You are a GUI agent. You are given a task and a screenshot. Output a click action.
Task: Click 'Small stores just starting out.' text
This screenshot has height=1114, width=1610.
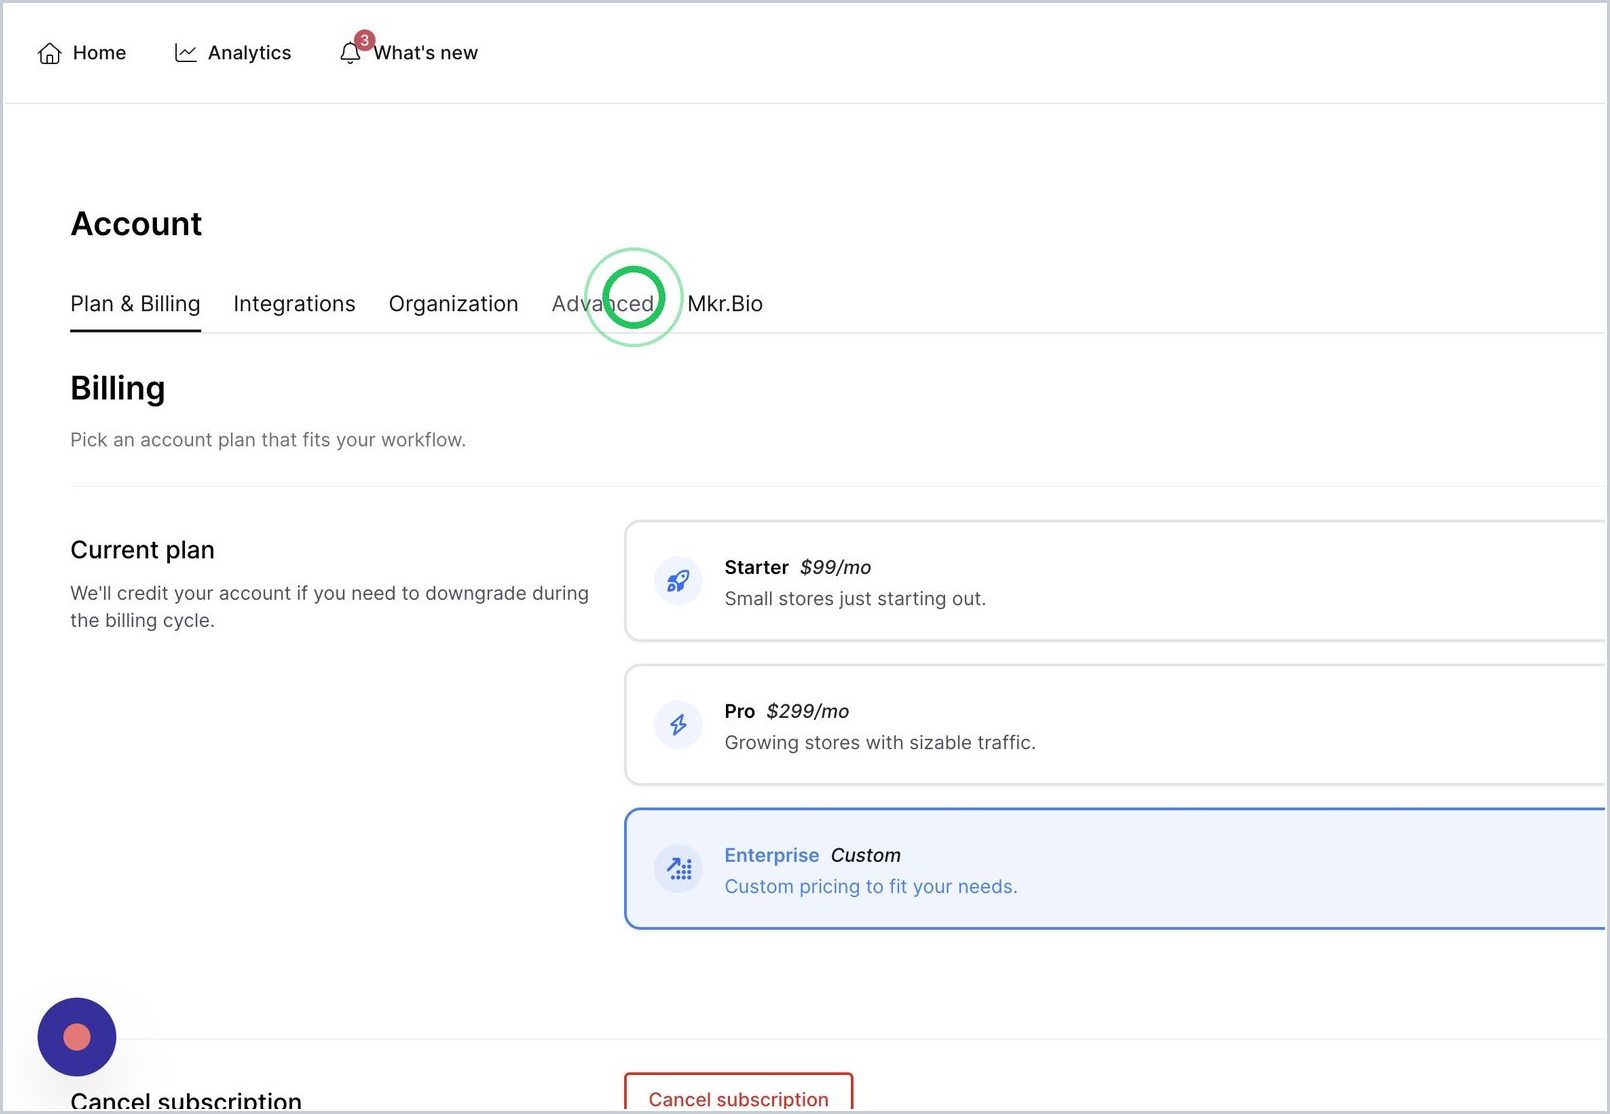point(855,599)
